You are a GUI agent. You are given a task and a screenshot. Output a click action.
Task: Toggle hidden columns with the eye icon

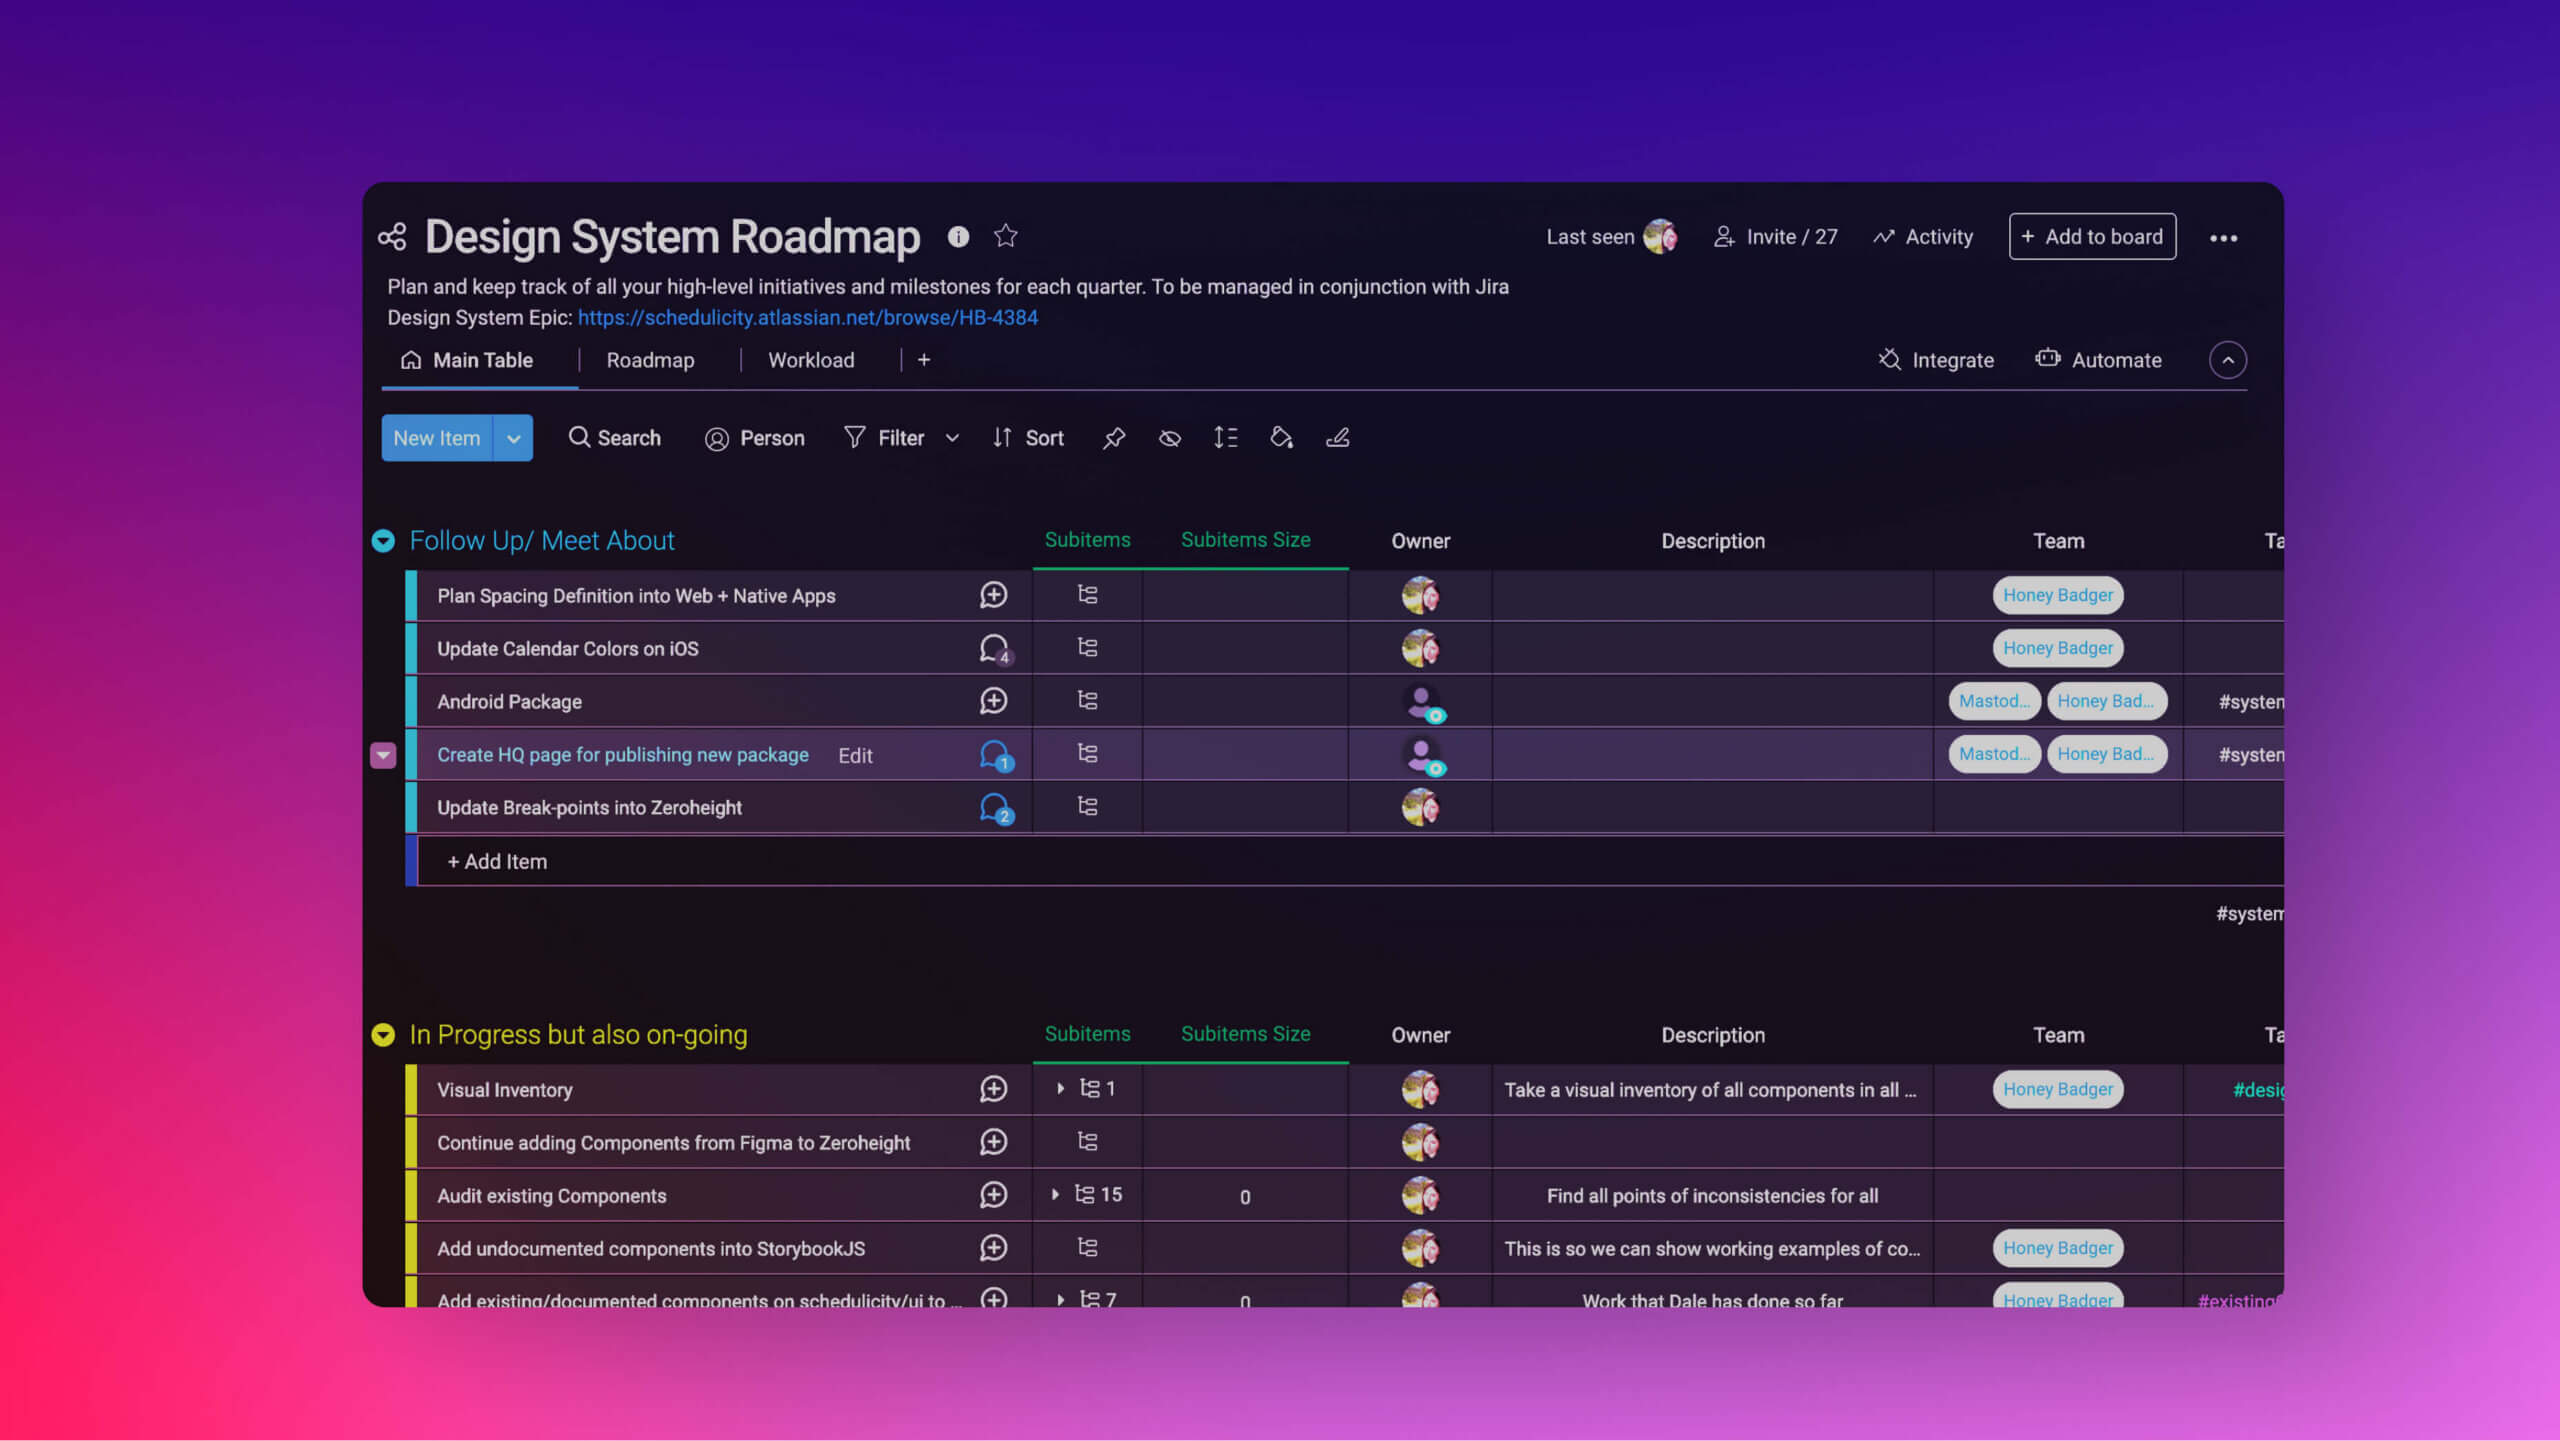[1169, 438]
